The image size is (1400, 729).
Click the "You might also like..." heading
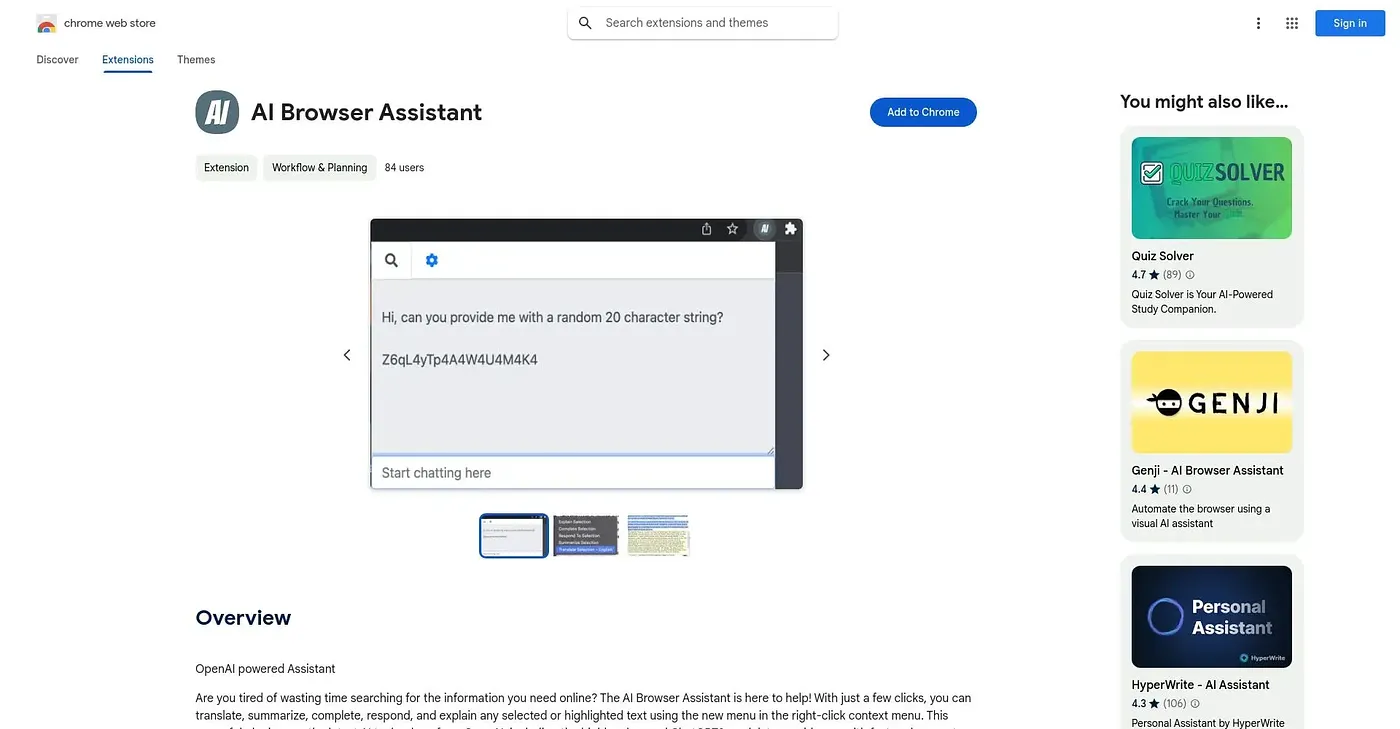tap(1204, 102)
